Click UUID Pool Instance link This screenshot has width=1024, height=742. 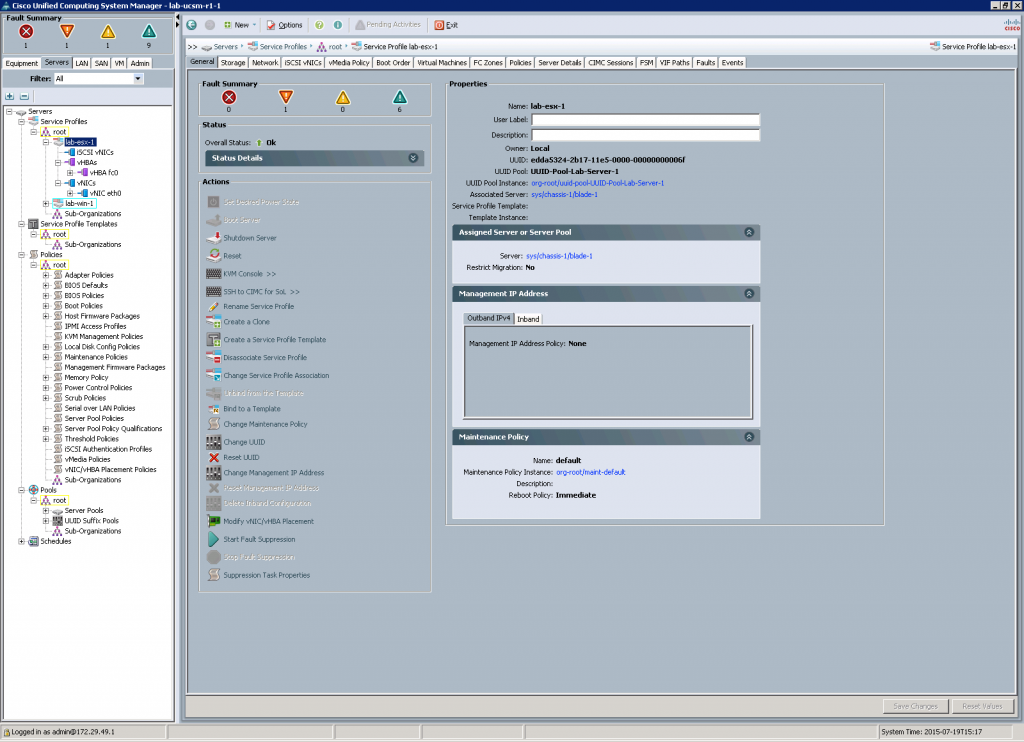click(x=598, y=184)
